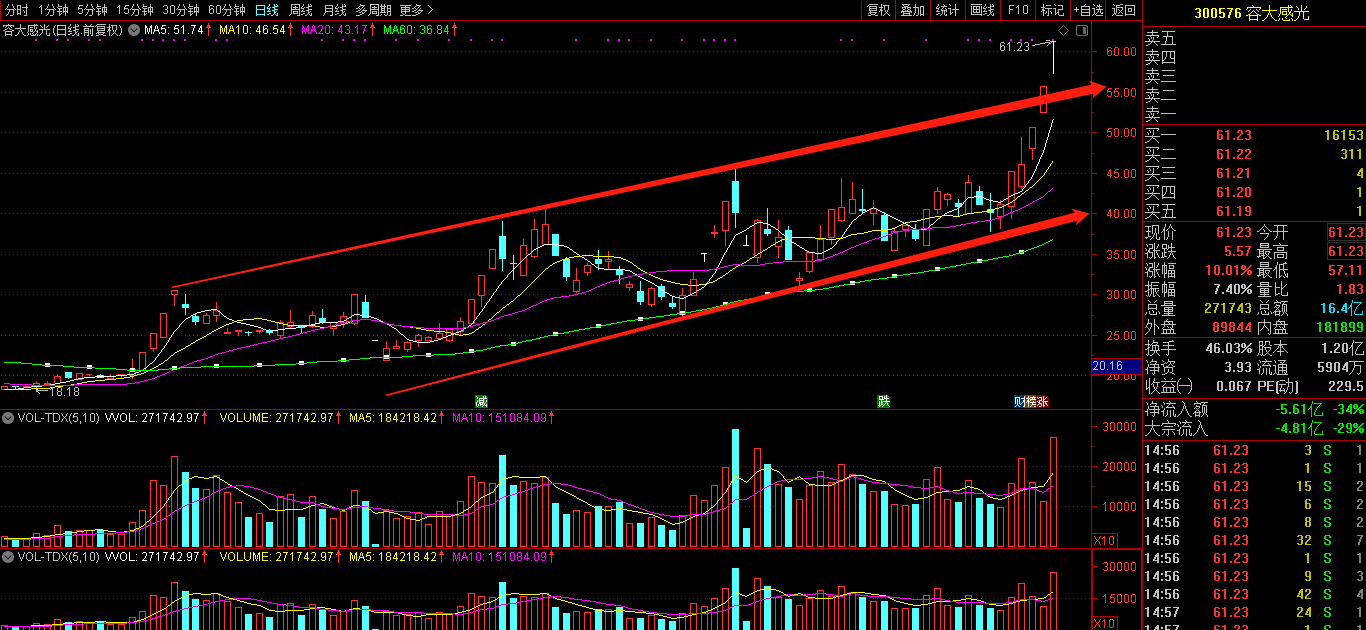Image resolution: width=1366 pixels, height=630 pixels.
Task: Click the 买一 bid row
Action: (x=1254, y=135)
